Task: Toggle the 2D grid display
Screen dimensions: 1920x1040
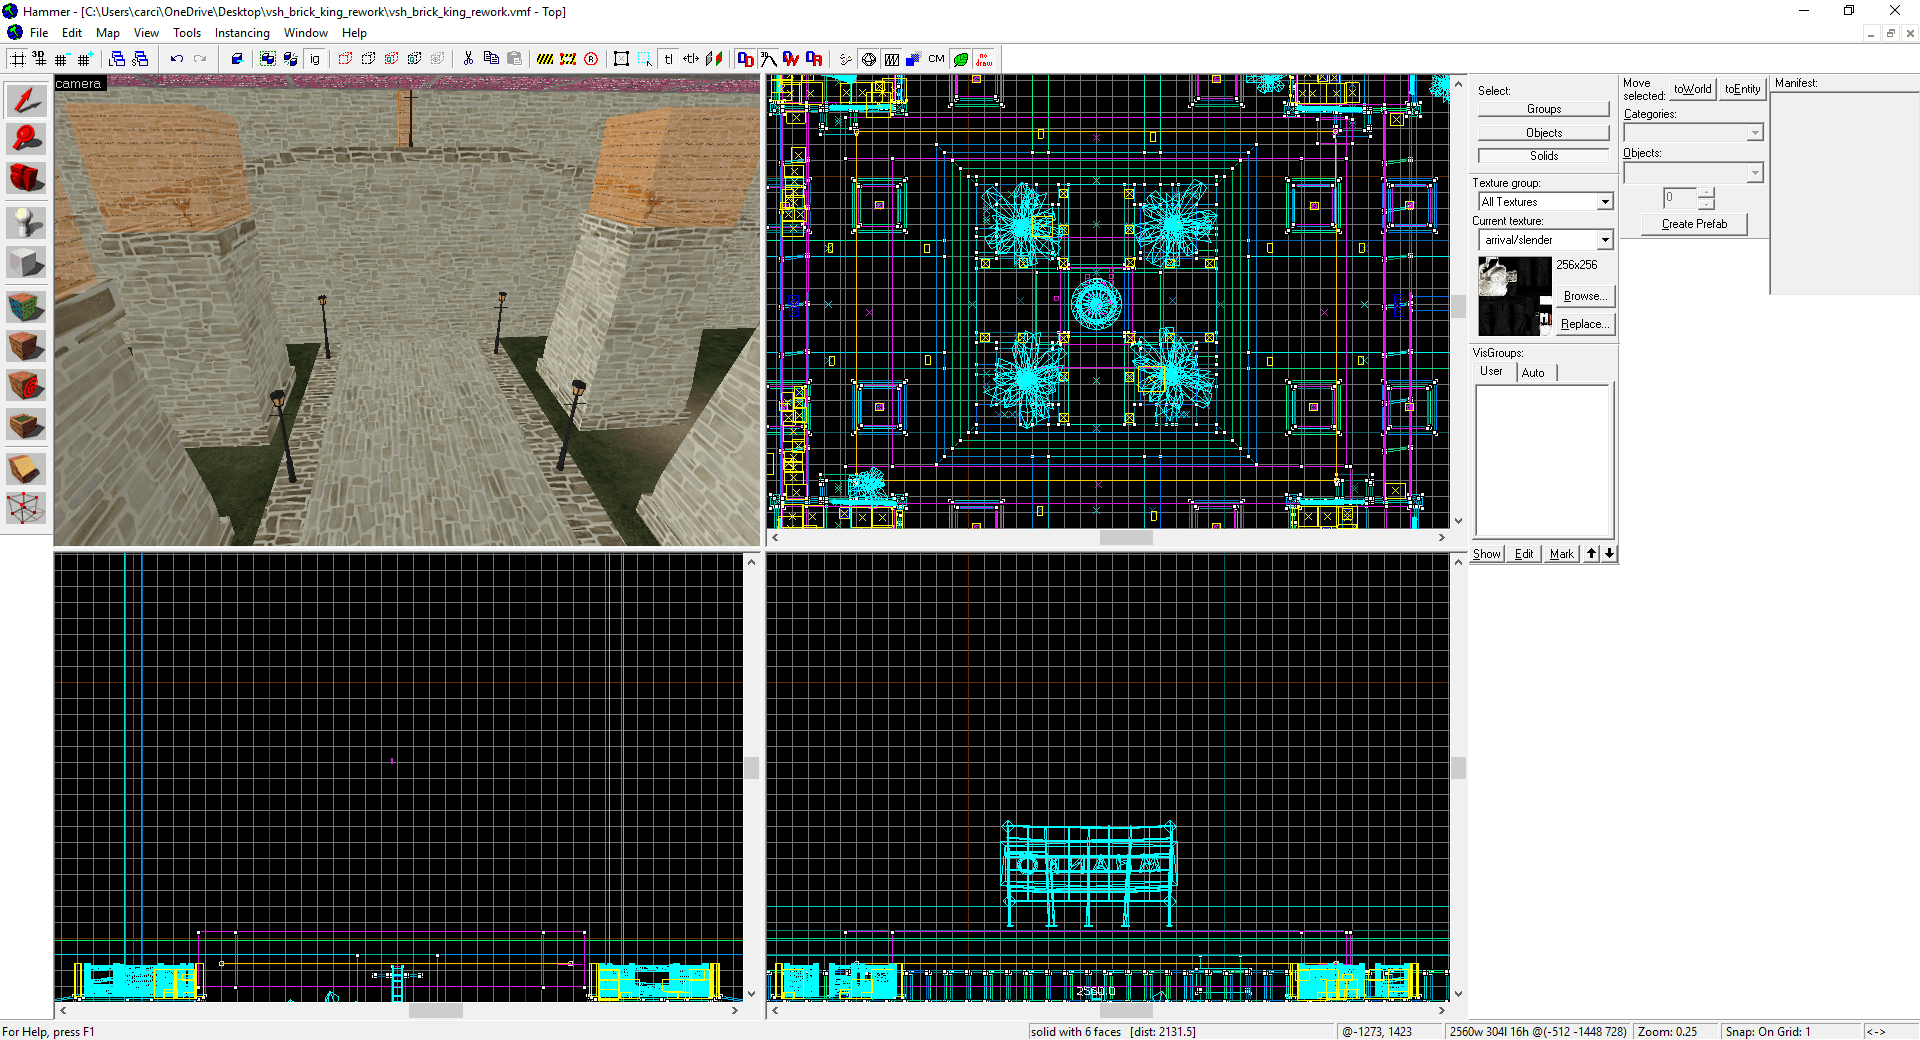Action: tap(17, 59)
